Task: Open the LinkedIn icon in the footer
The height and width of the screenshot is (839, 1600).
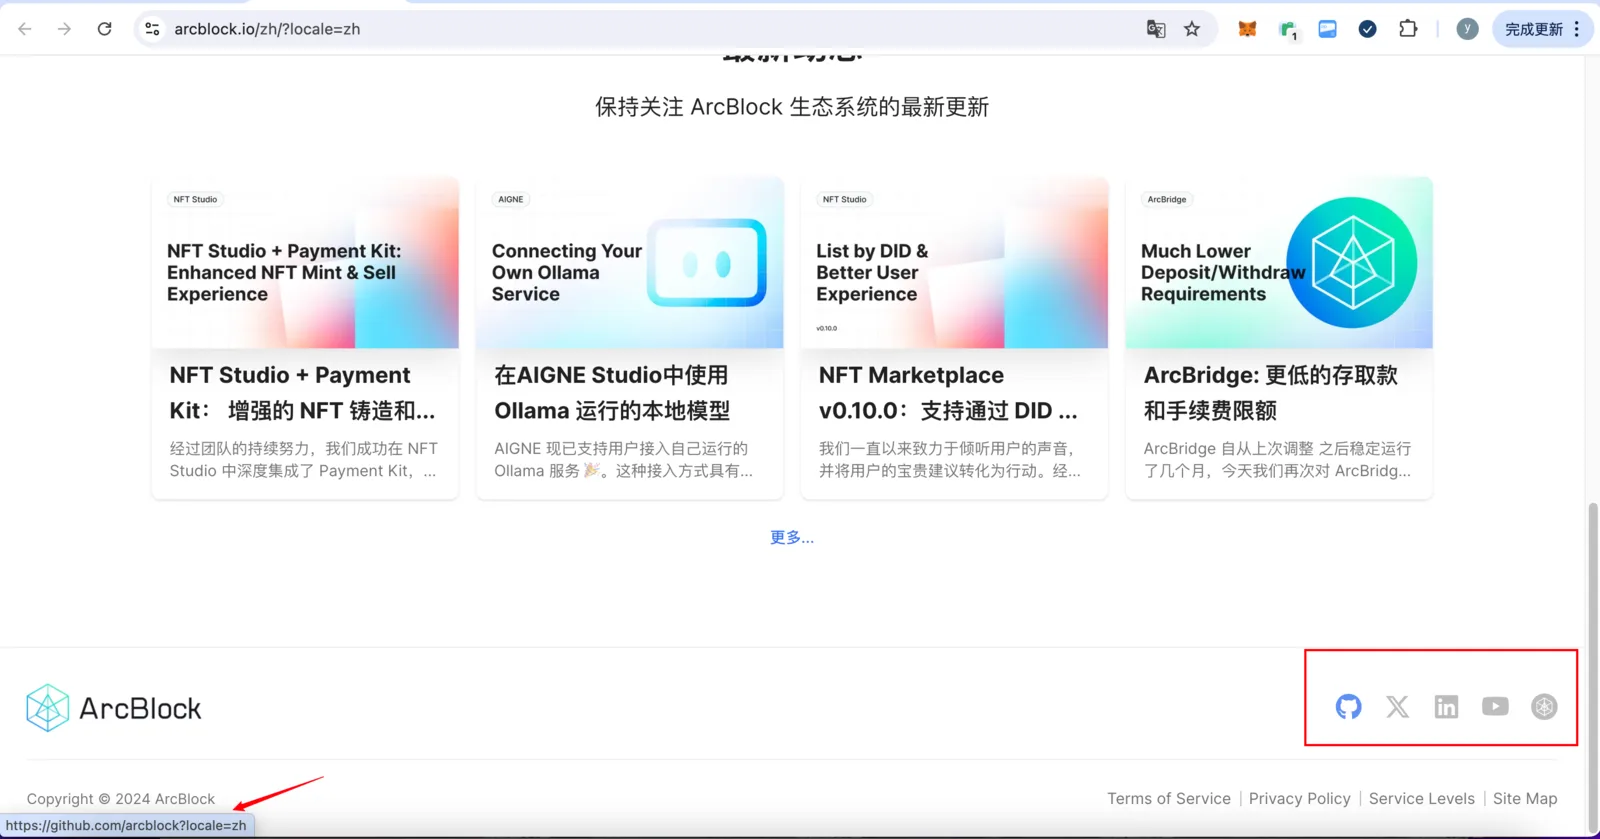Action: point(1446,707)
